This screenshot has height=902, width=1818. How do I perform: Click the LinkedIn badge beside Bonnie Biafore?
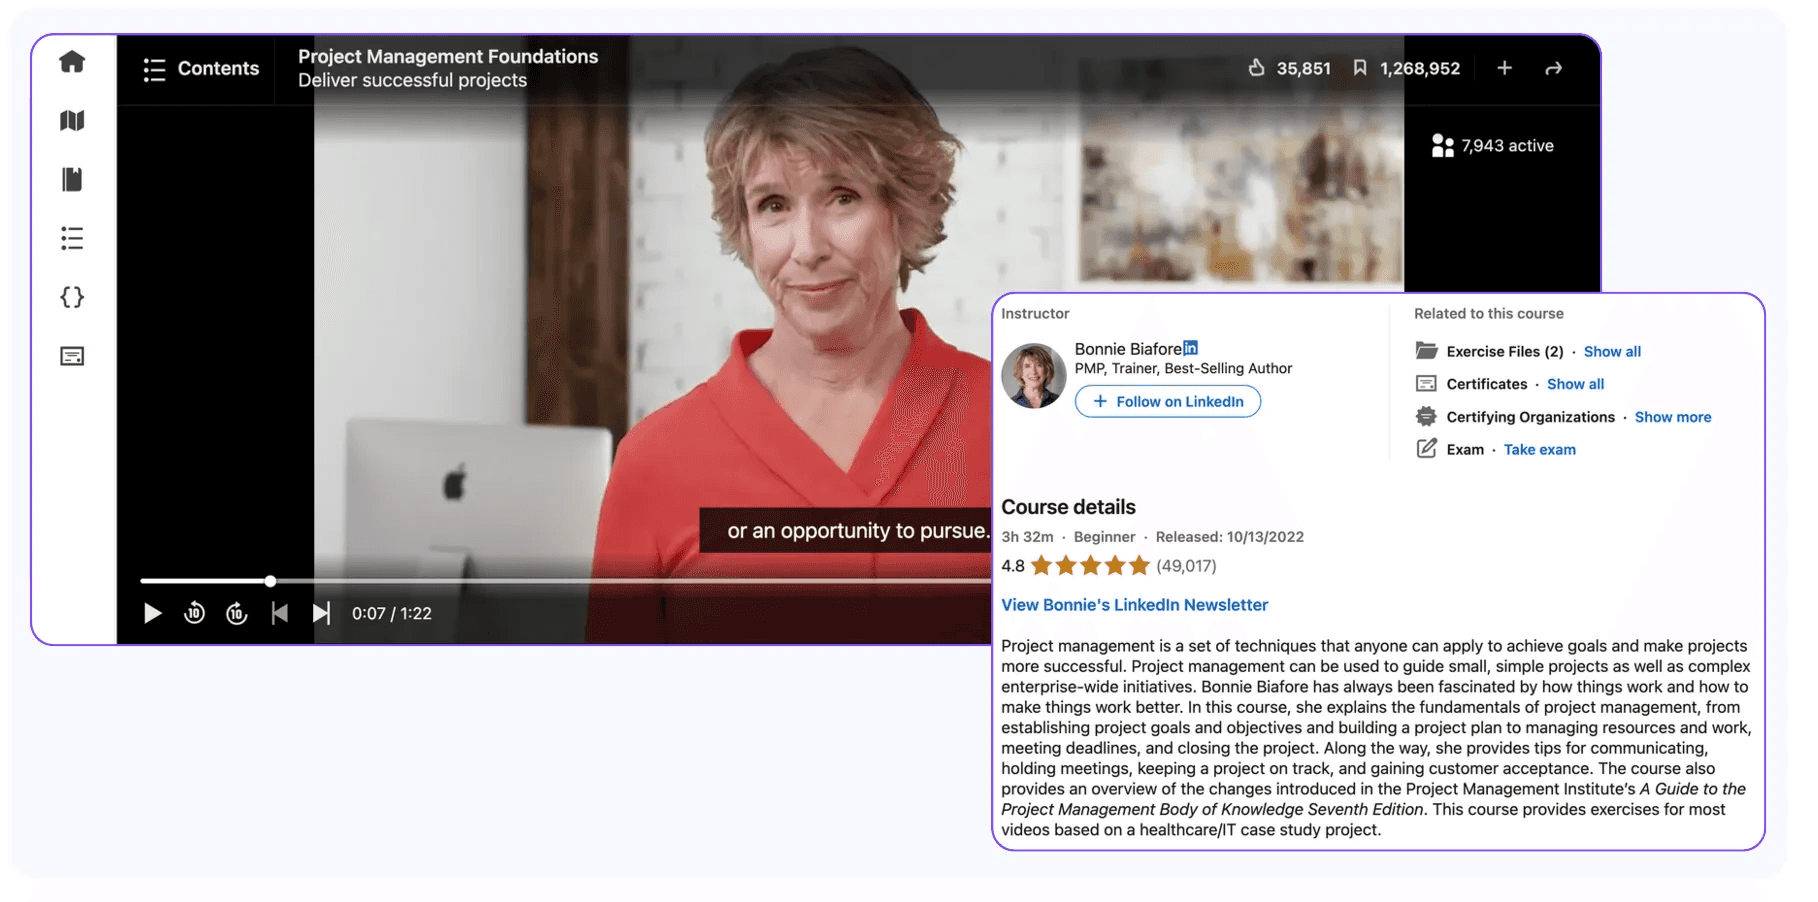coord(1190,348)
